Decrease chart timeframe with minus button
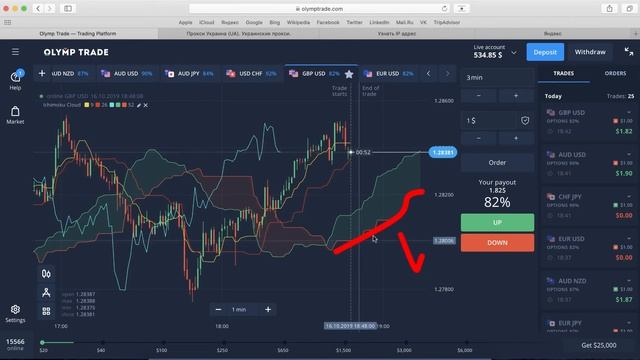640x360 pixels. point(218,309)
